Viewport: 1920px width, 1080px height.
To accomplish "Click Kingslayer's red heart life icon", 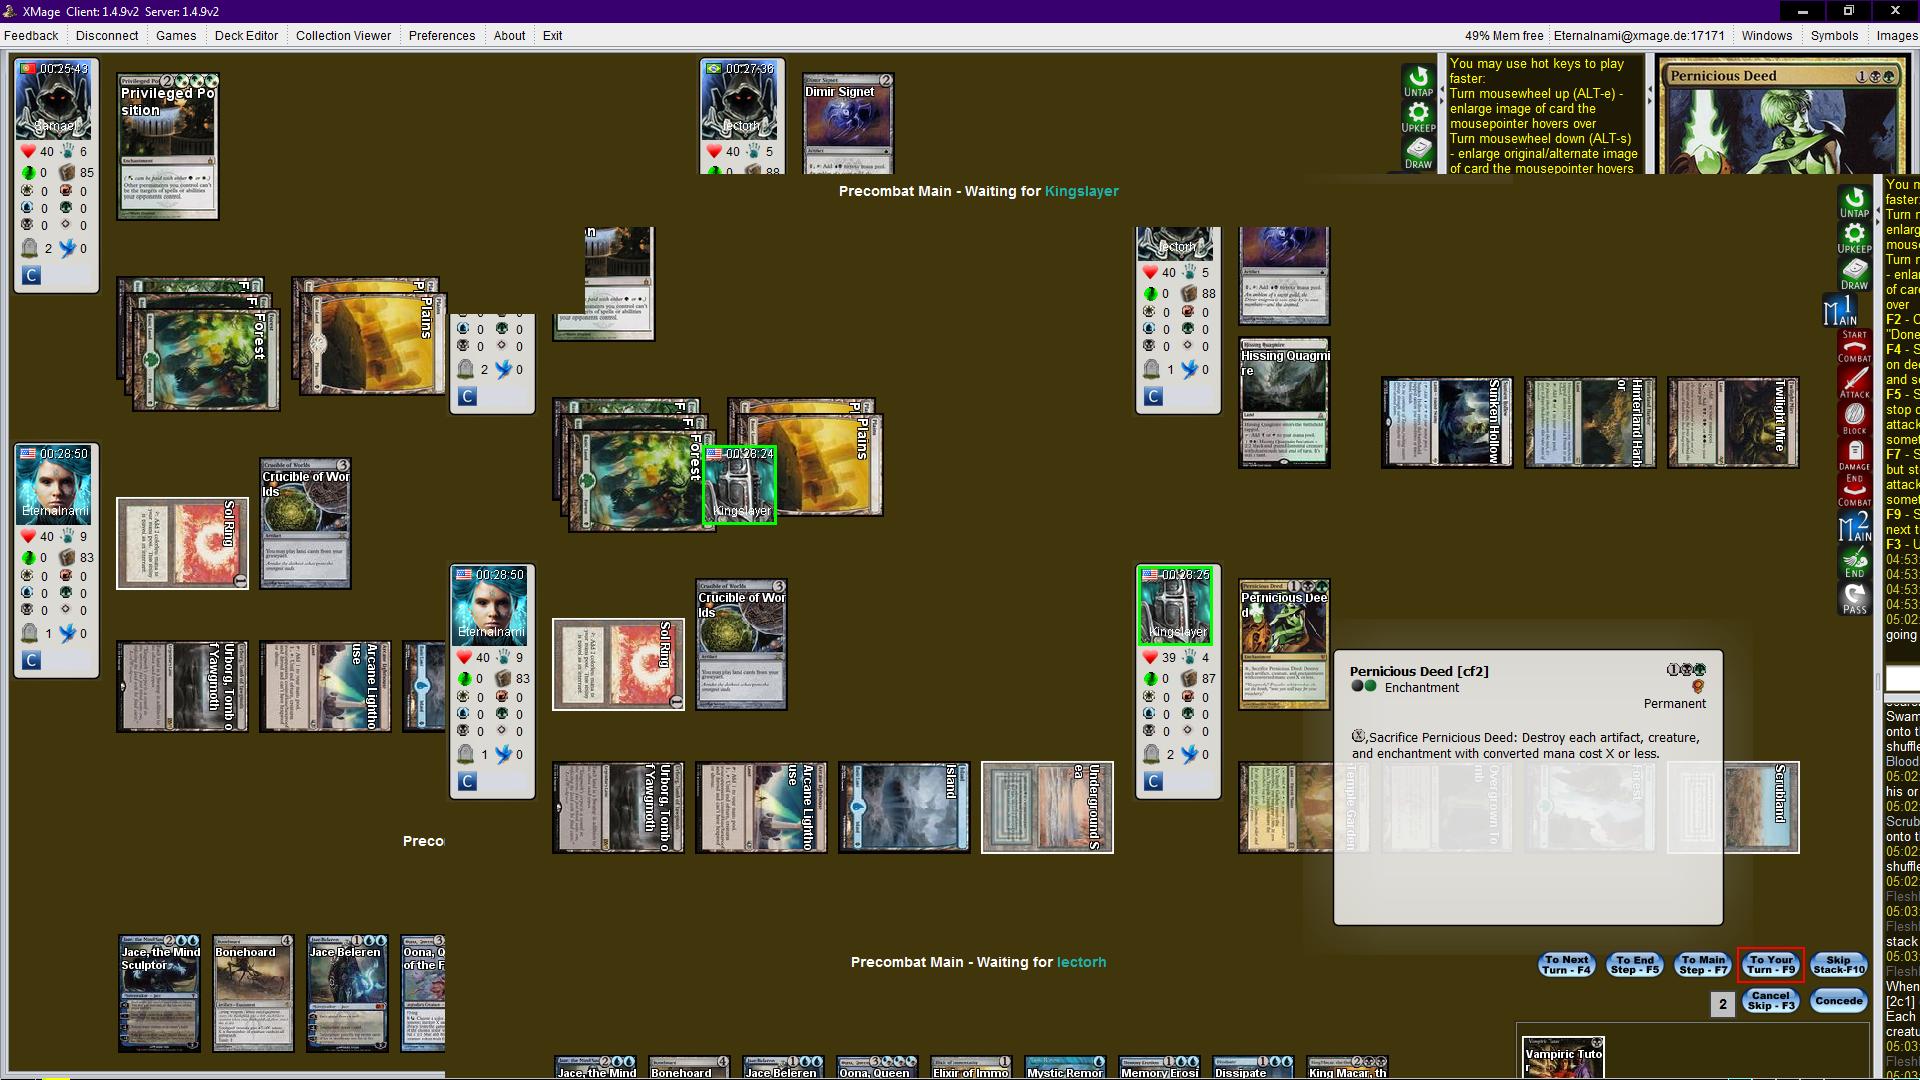I will pos(1151,657).
